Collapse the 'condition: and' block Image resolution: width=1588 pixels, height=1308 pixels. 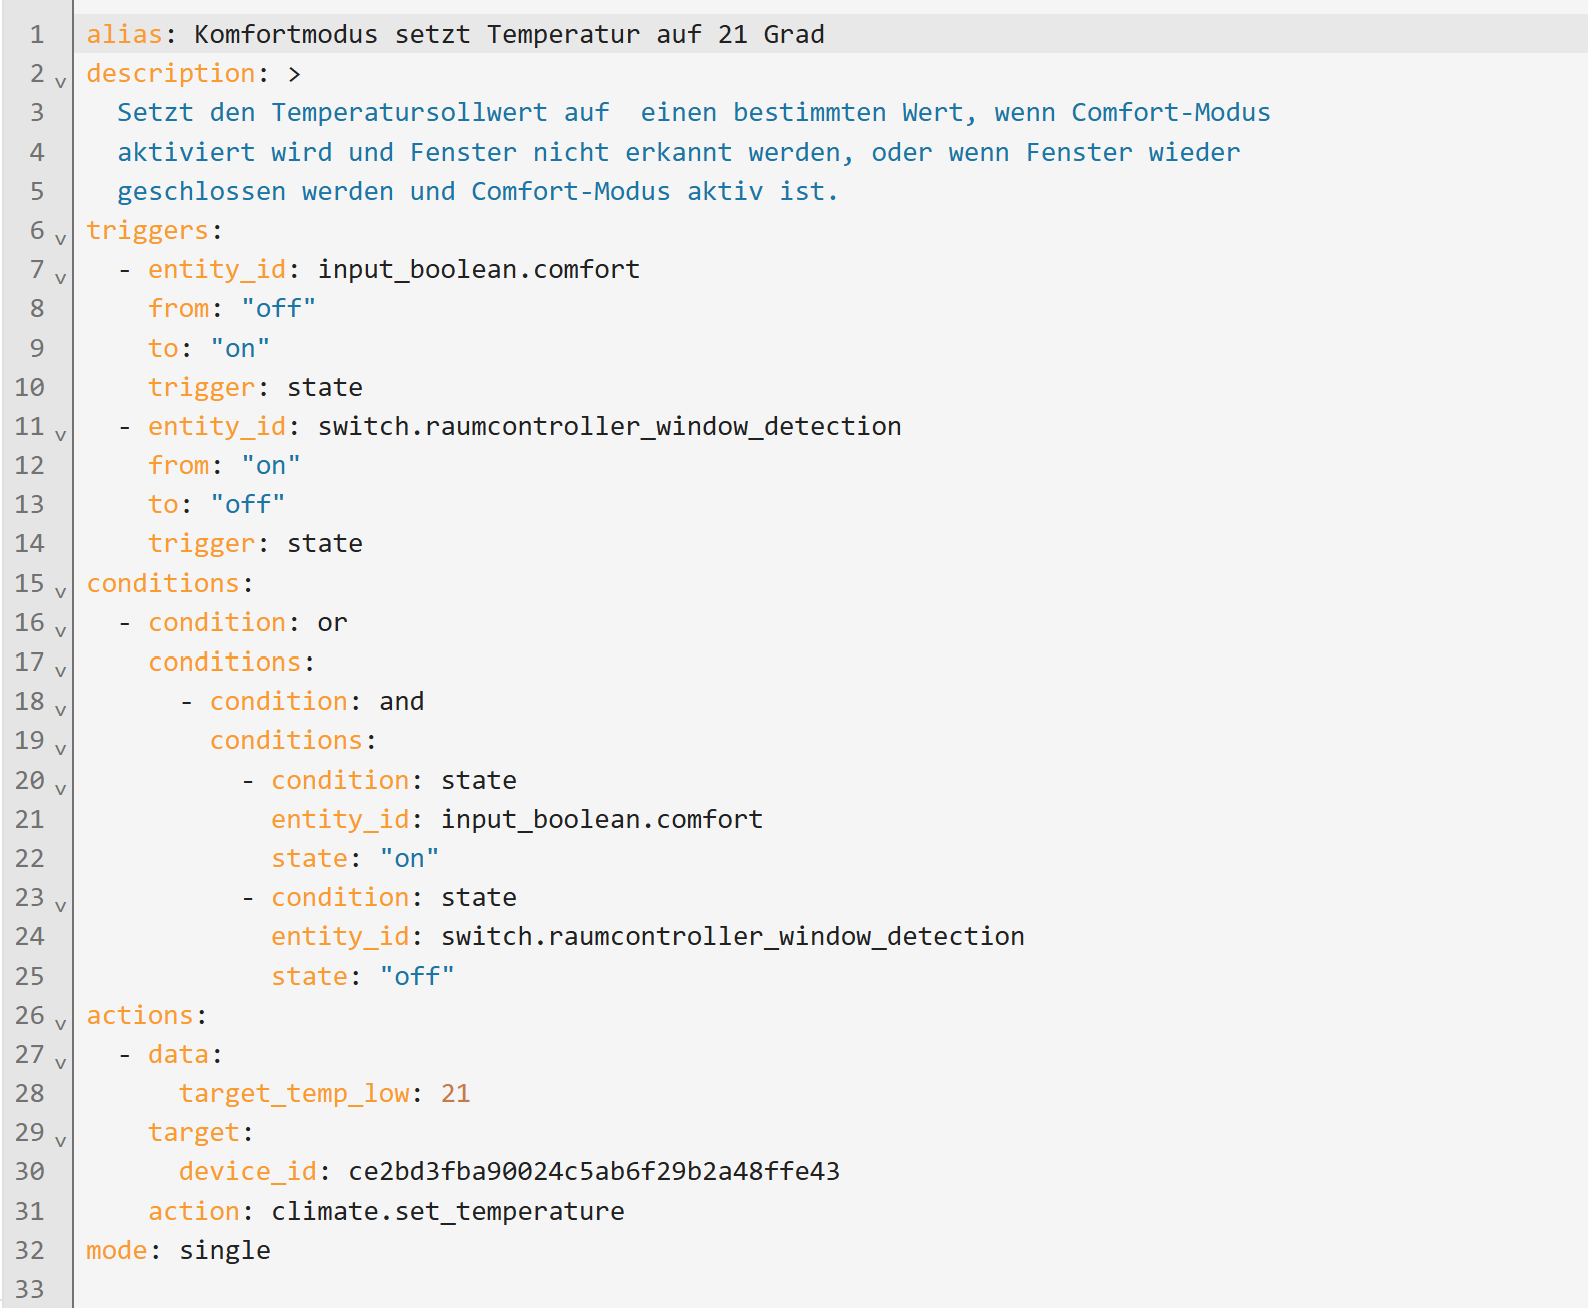[x=60, y=710]
